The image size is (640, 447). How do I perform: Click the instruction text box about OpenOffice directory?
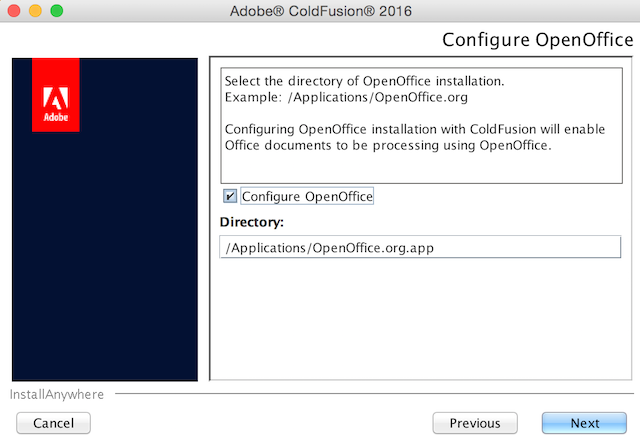(422, 126)
